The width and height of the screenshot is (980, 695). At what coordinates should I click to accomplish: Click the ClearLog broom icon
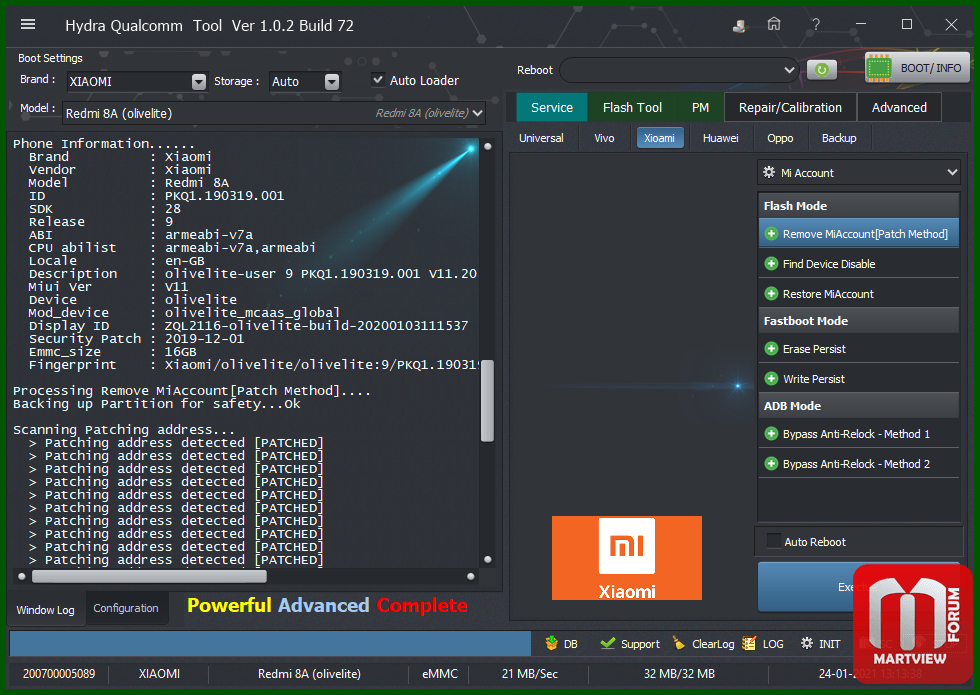pos(679,643)
